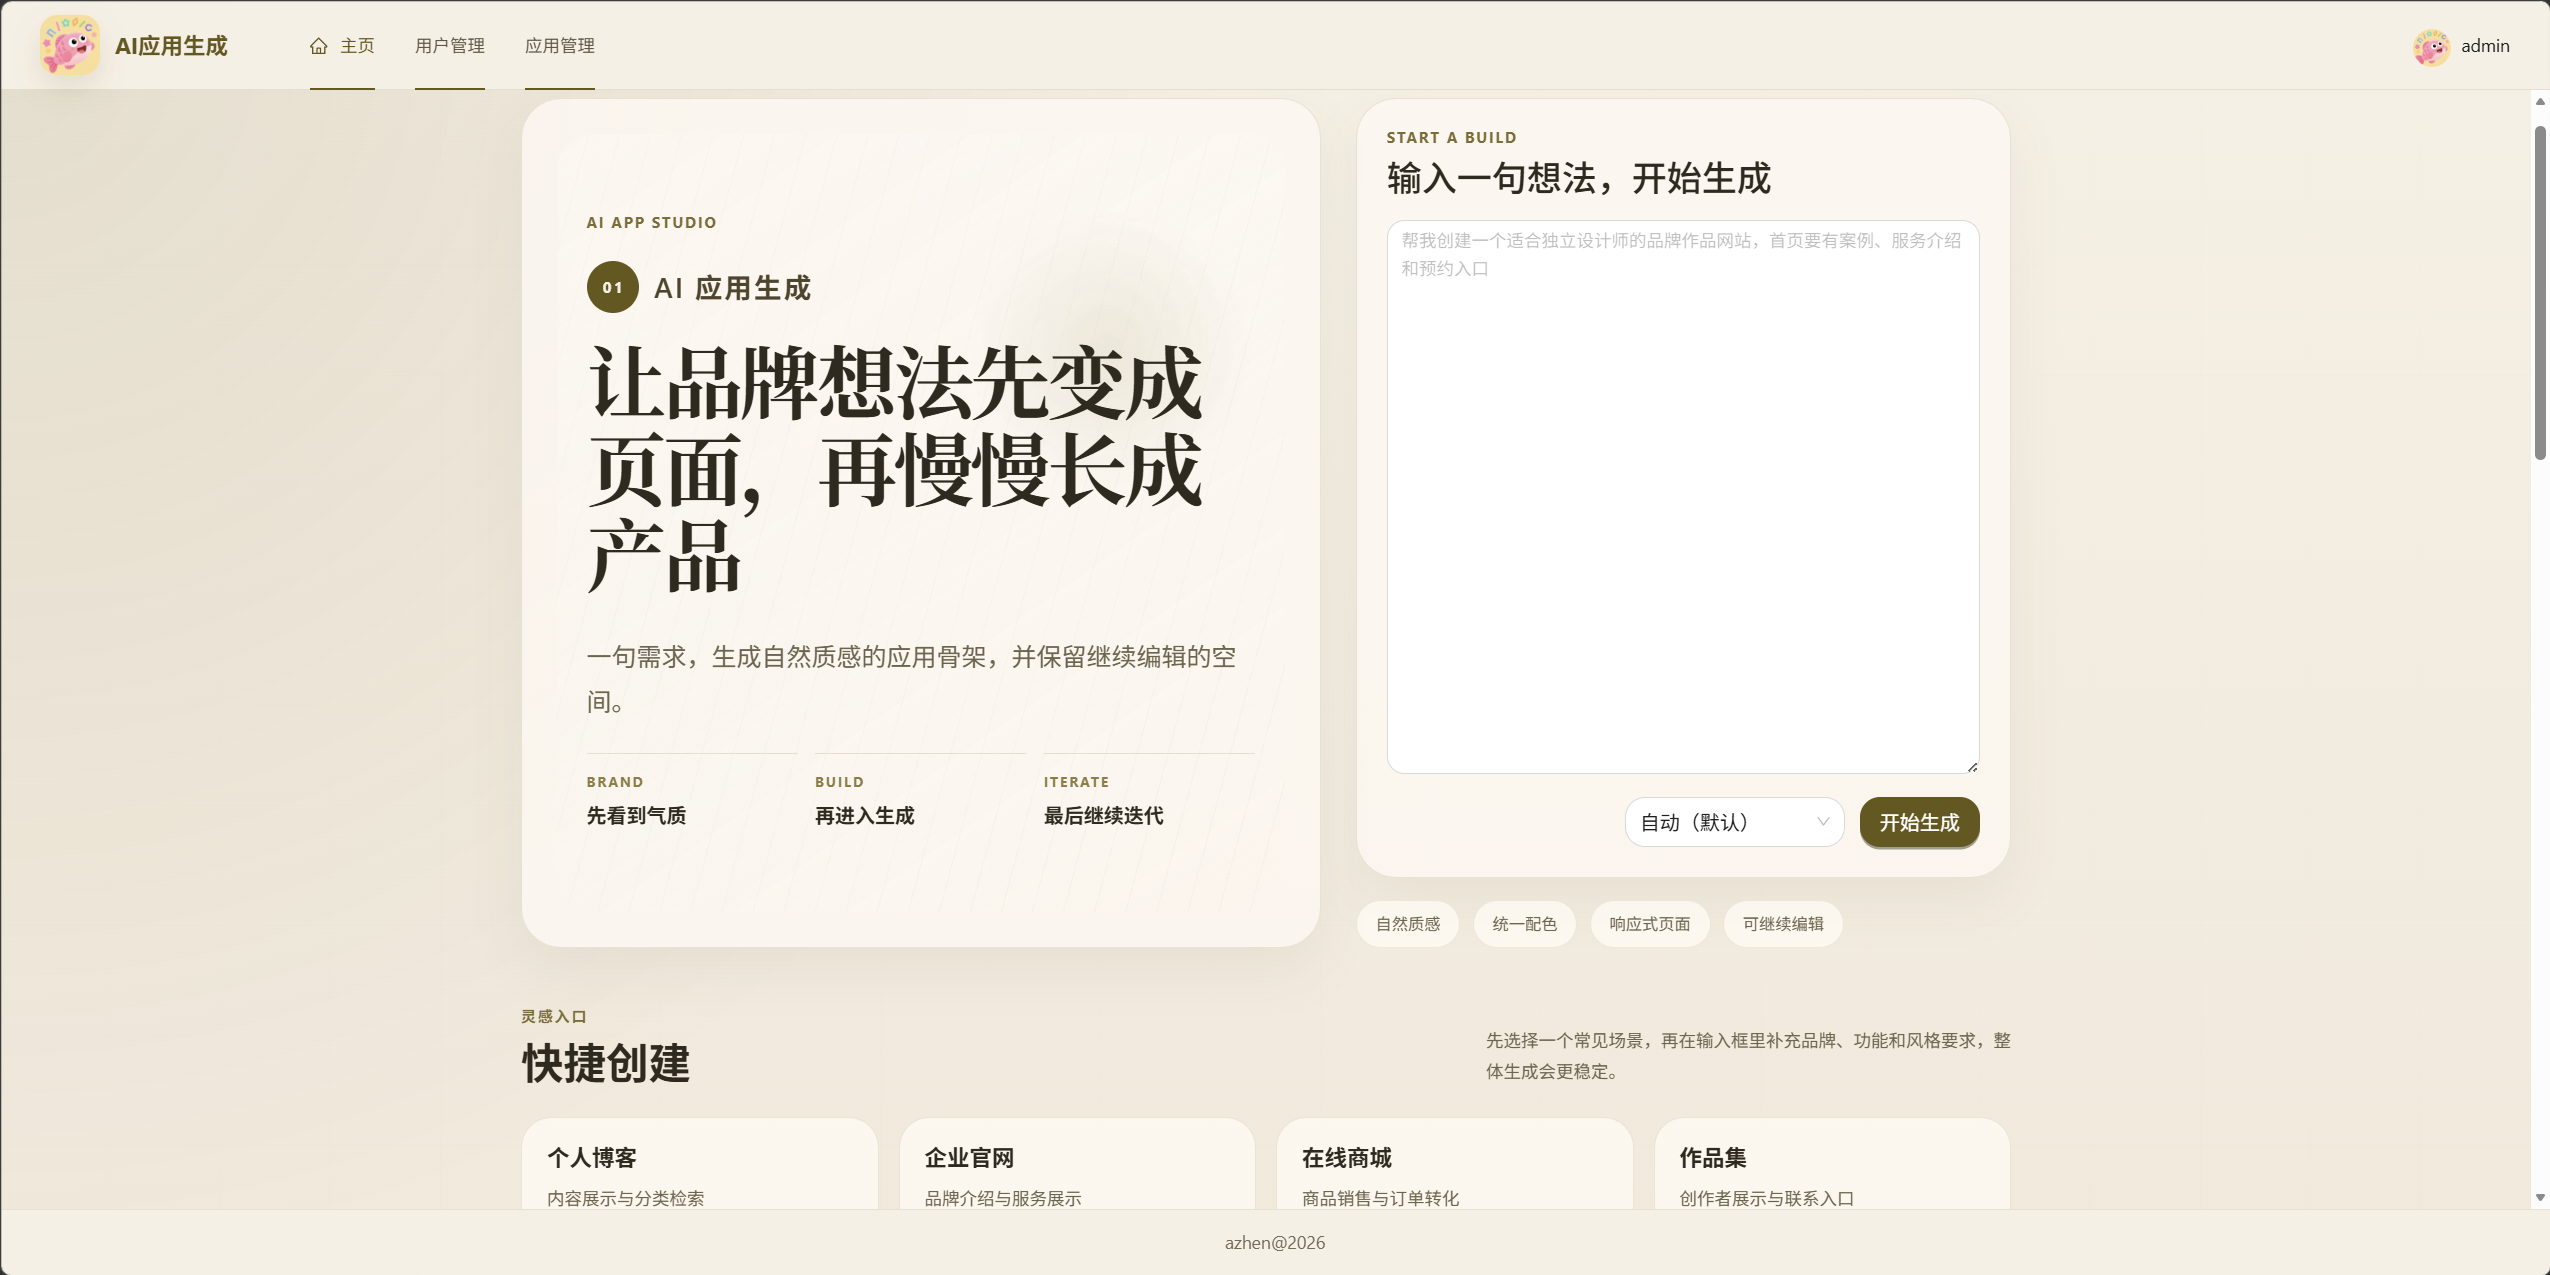Click the 快捷创建 heading
2550x1275 pixels.
[x=606, y=1063]
